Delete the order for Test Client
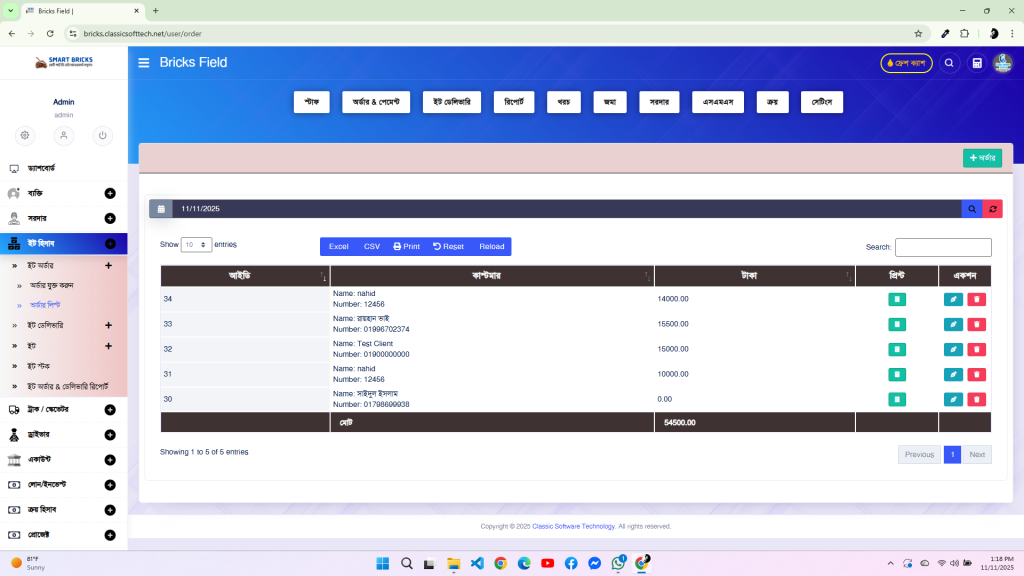Screen dimensions: 1024x576 tap(976, 349)
